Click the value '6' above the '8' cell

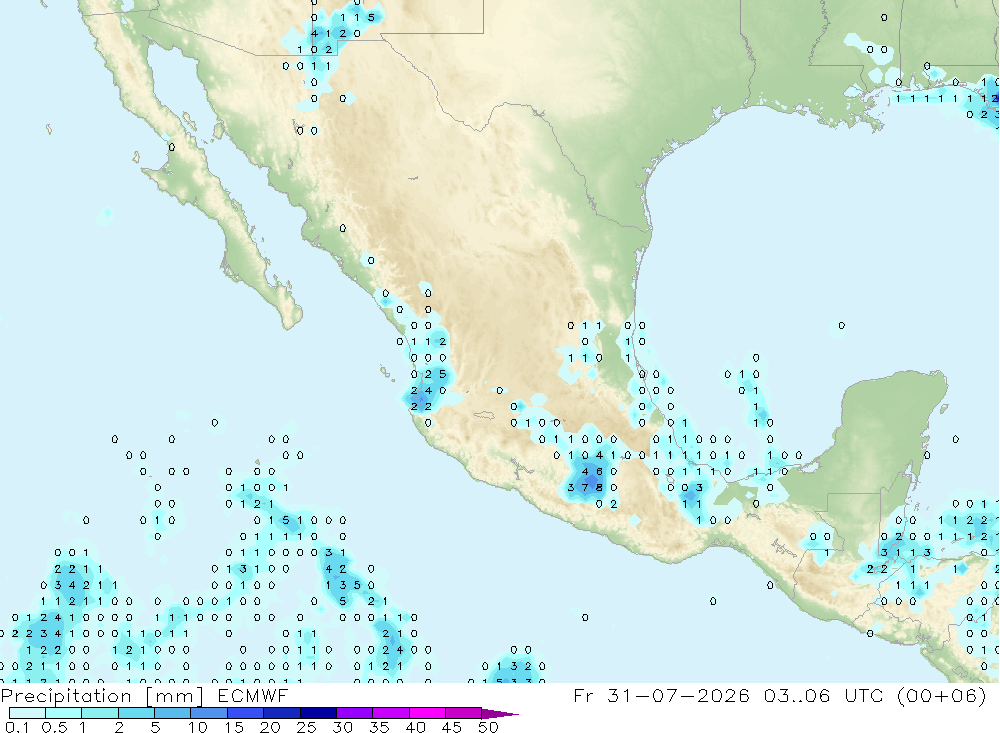pyautogui.click(x=599, y=471)
